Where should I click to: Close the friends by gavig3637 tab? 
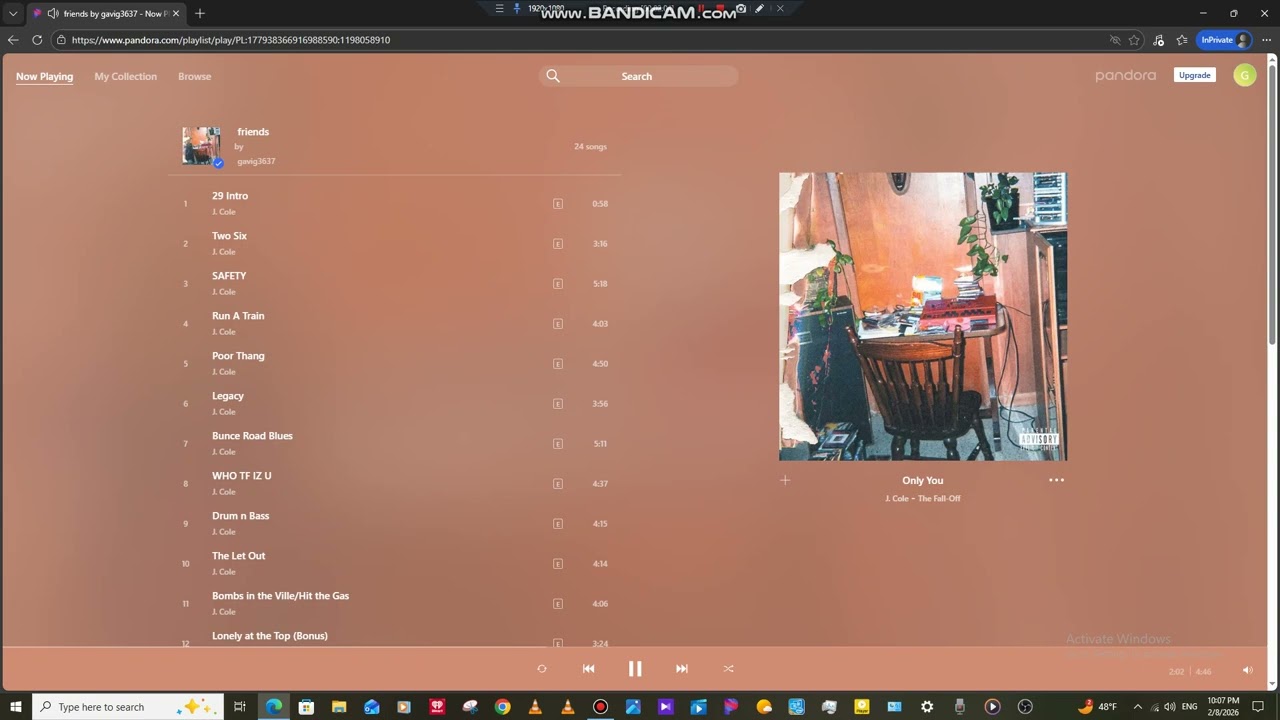click(176, 14)
